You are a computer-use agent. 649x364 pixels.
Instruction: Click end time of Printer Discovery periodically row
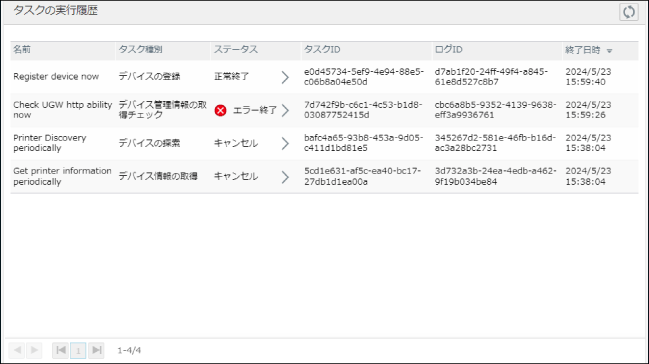tap(588, 143)
